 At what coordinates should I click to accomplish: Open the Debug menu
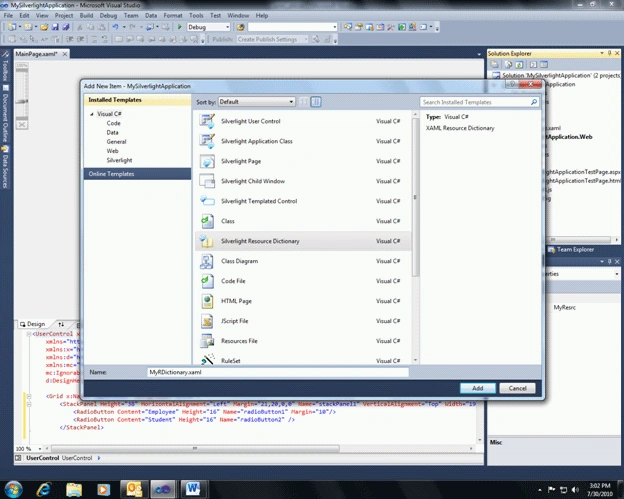108,16
